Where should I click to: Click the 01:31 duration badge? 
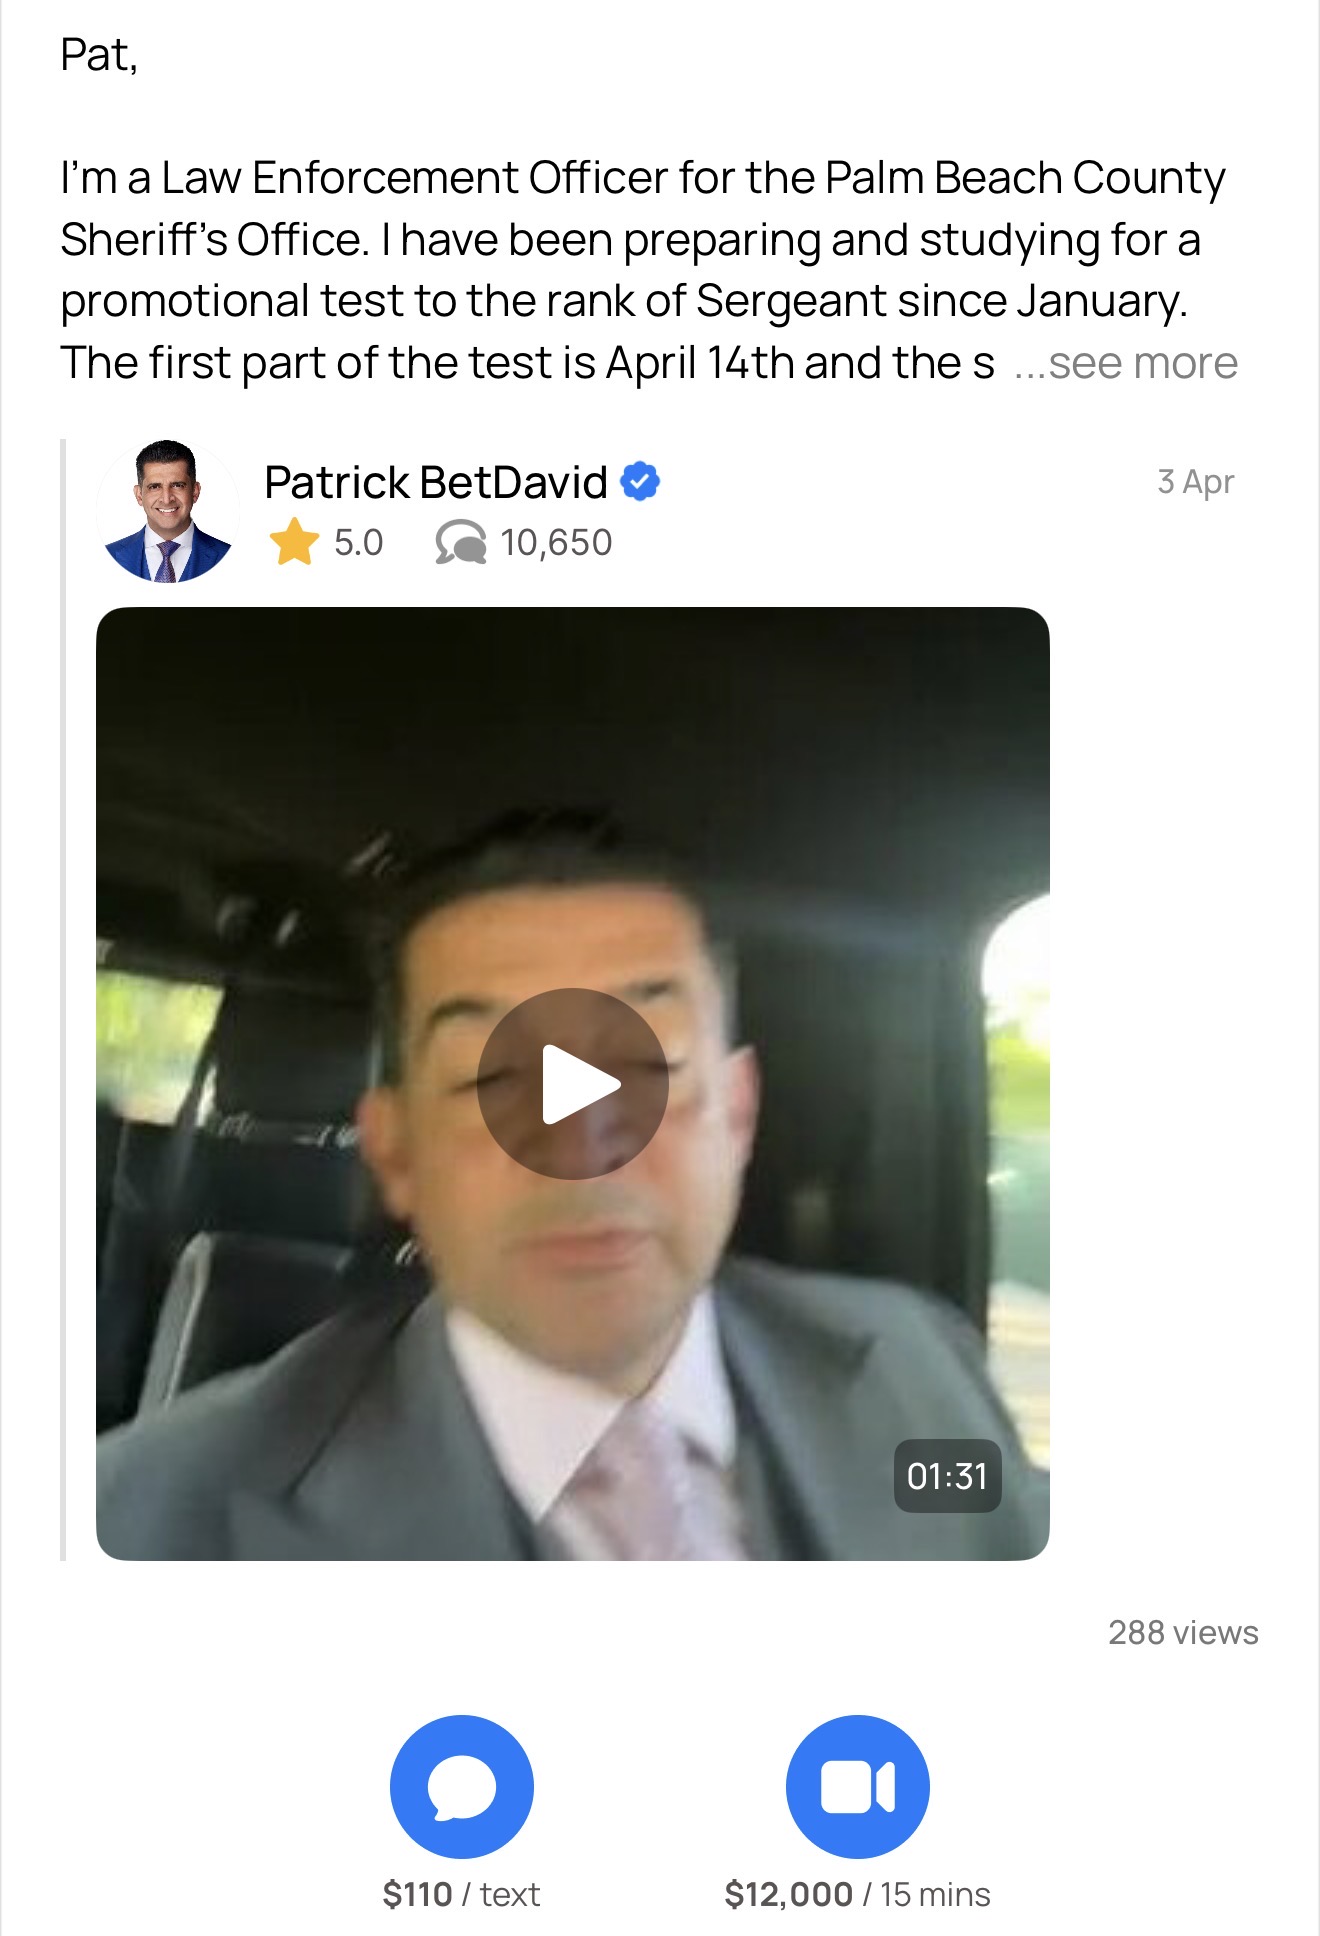tap(947, 1476)
